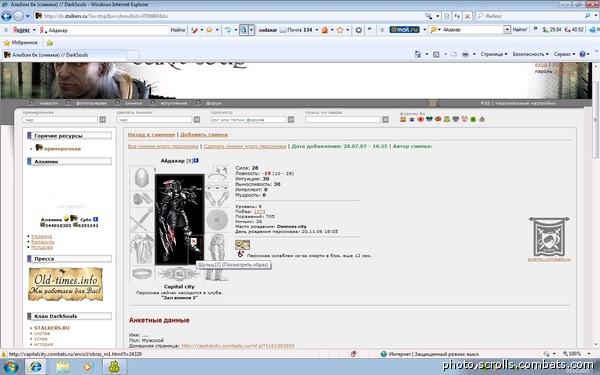Click the events.combats.ru banner emblem

pos(549,236)
